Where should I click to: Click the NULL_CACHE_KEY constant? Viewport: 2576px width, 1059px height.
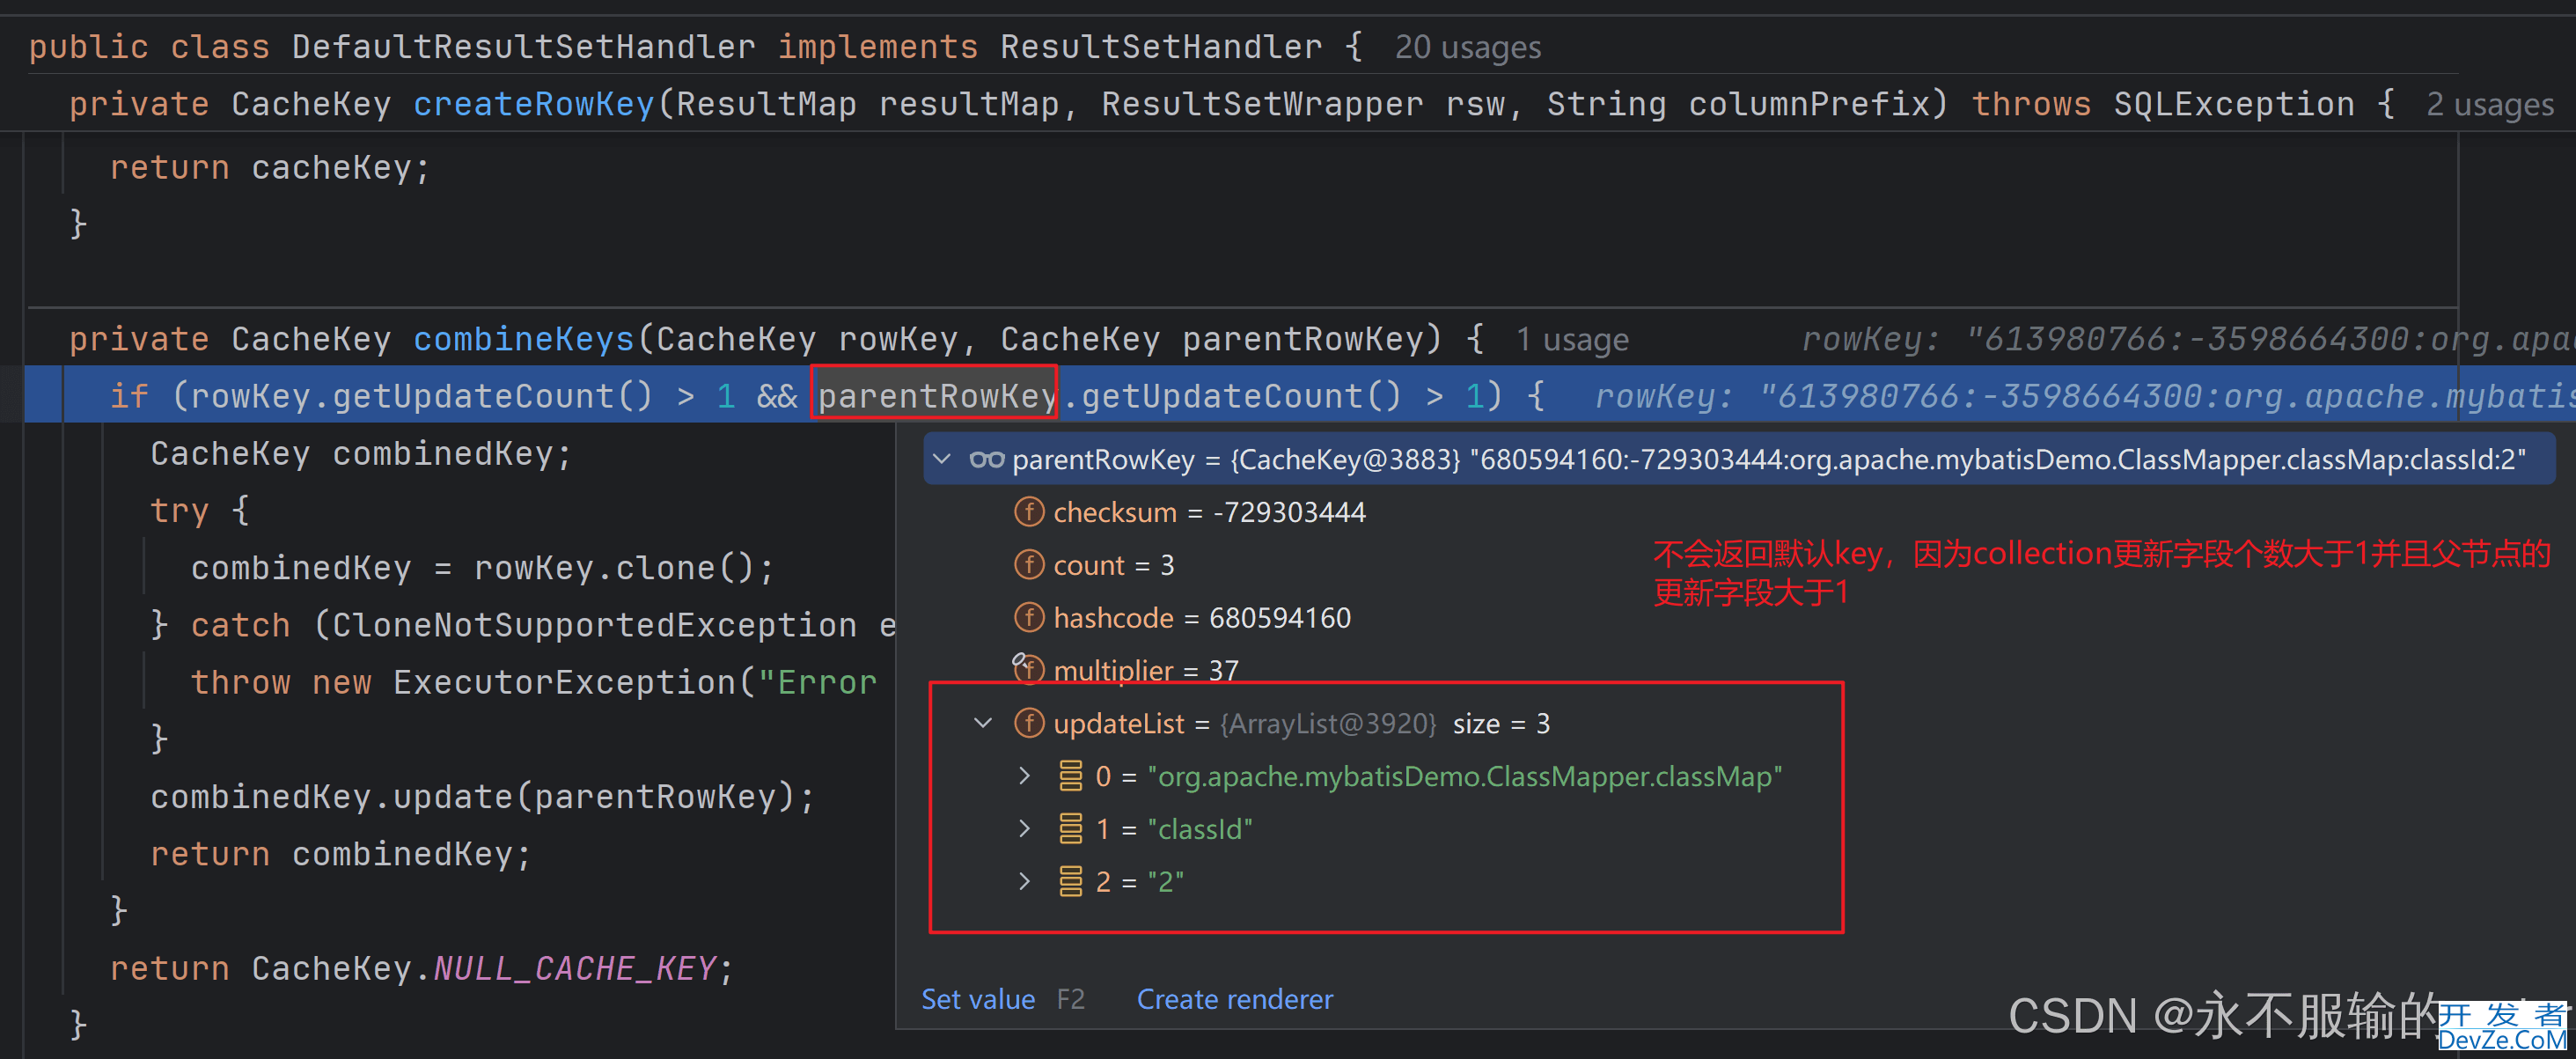(x=574, y=968)
